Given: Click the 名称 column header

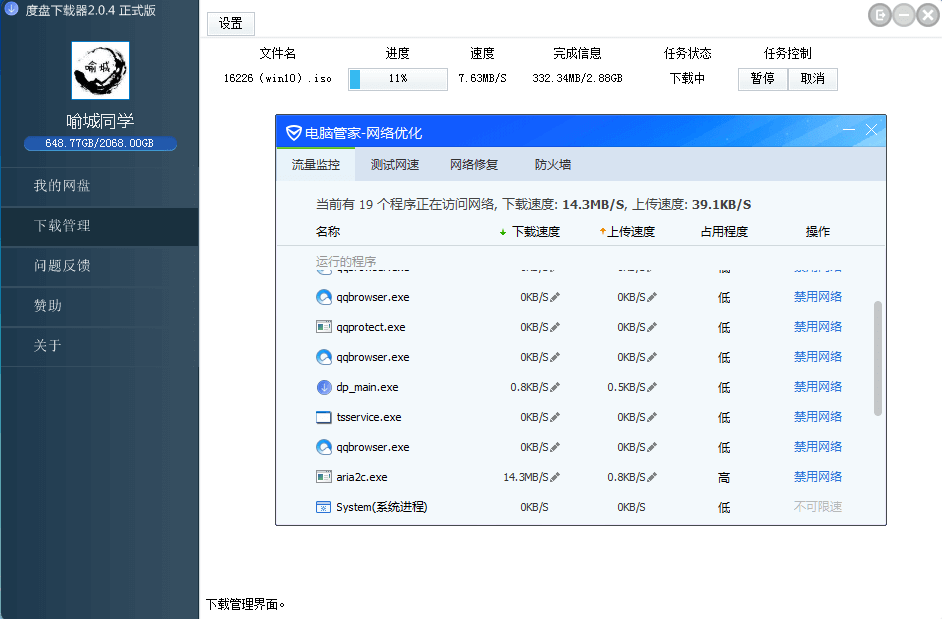Looking at the screenshot, I should tap(328, 232).
